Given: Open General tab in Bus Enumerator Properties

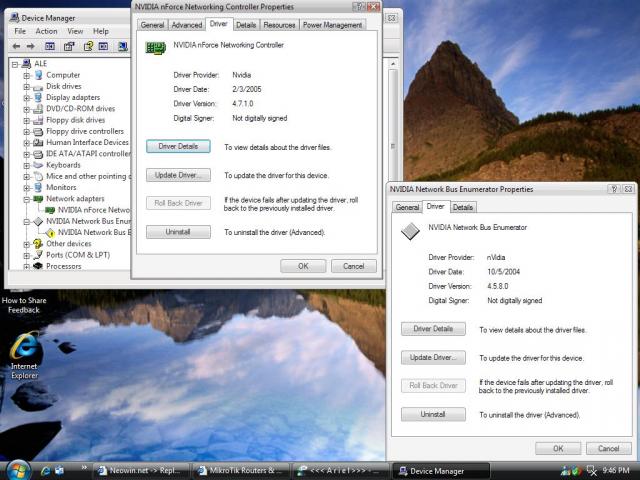Looking at the screenshot, I should click(x=407, y=207).
